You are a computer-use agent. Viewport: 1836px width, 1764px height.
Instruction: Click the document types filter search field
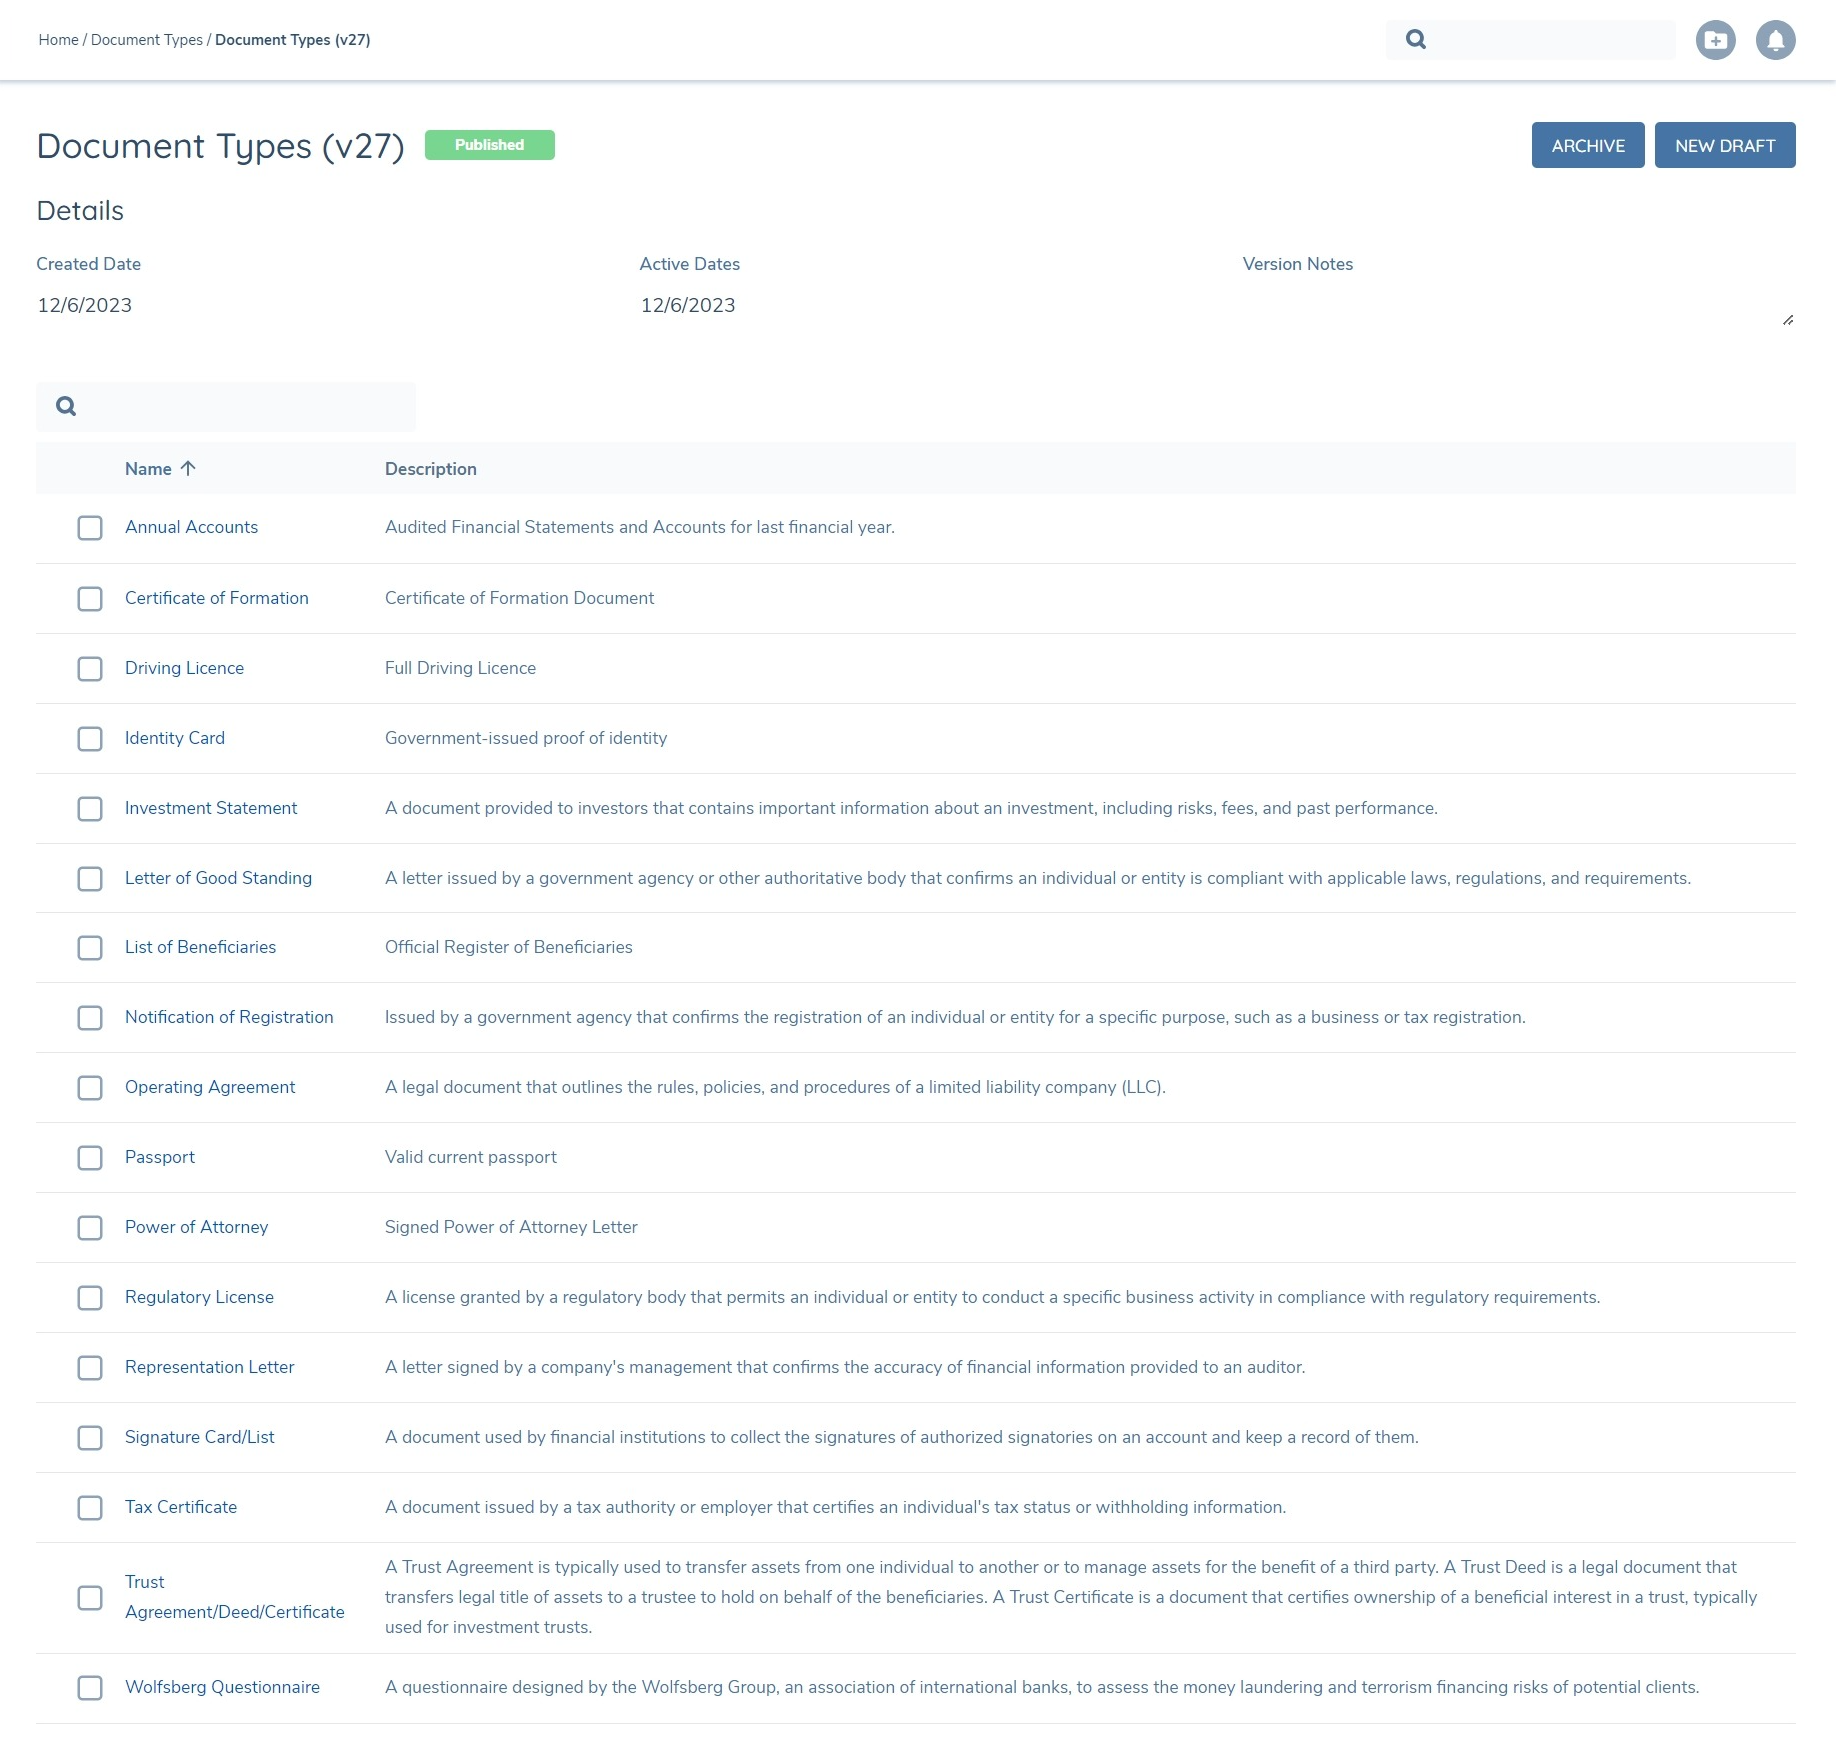[x=240, y=406]
